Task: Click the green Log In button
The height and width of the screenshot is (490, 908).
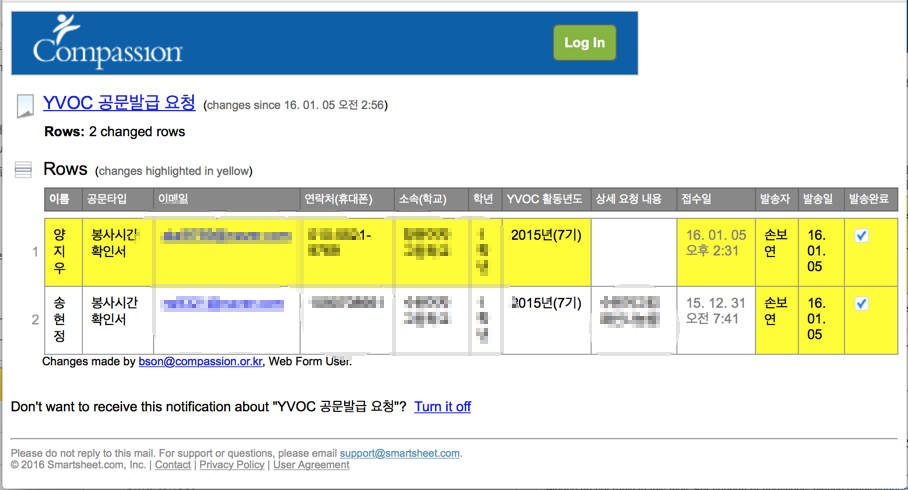Action: point(584,43)
